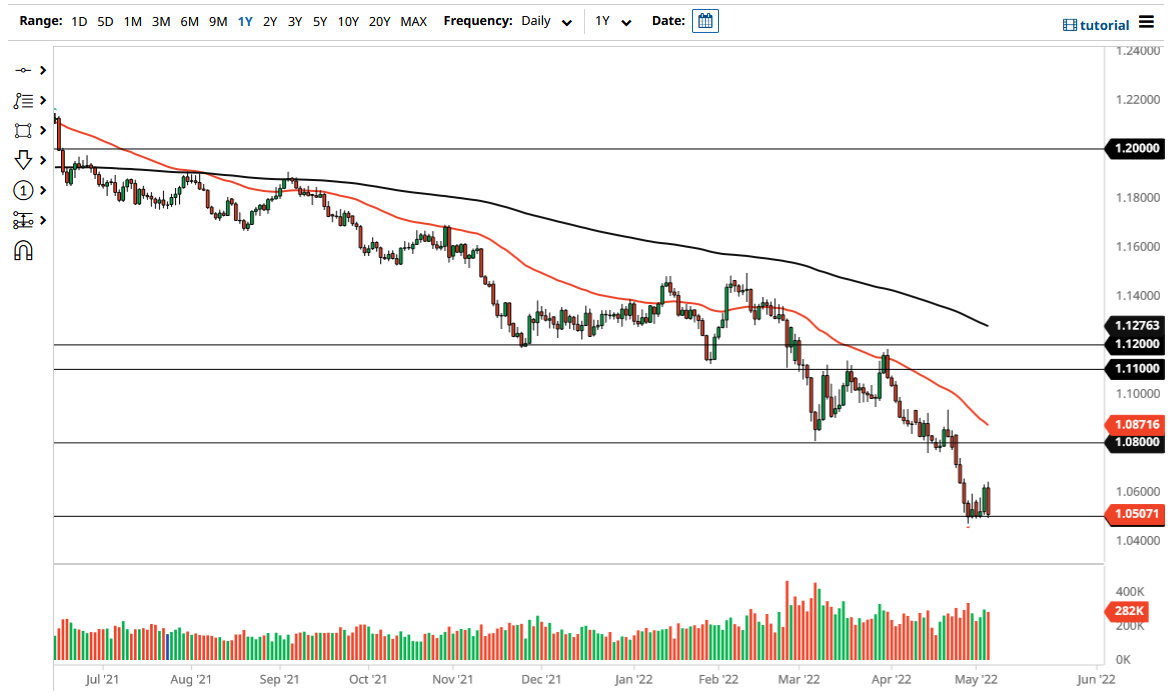Open the measurement tool in the sidebar
Image resolution: width=1171 pixels, height=695 pixels.
pyautogui.click(x=22, y=219)
